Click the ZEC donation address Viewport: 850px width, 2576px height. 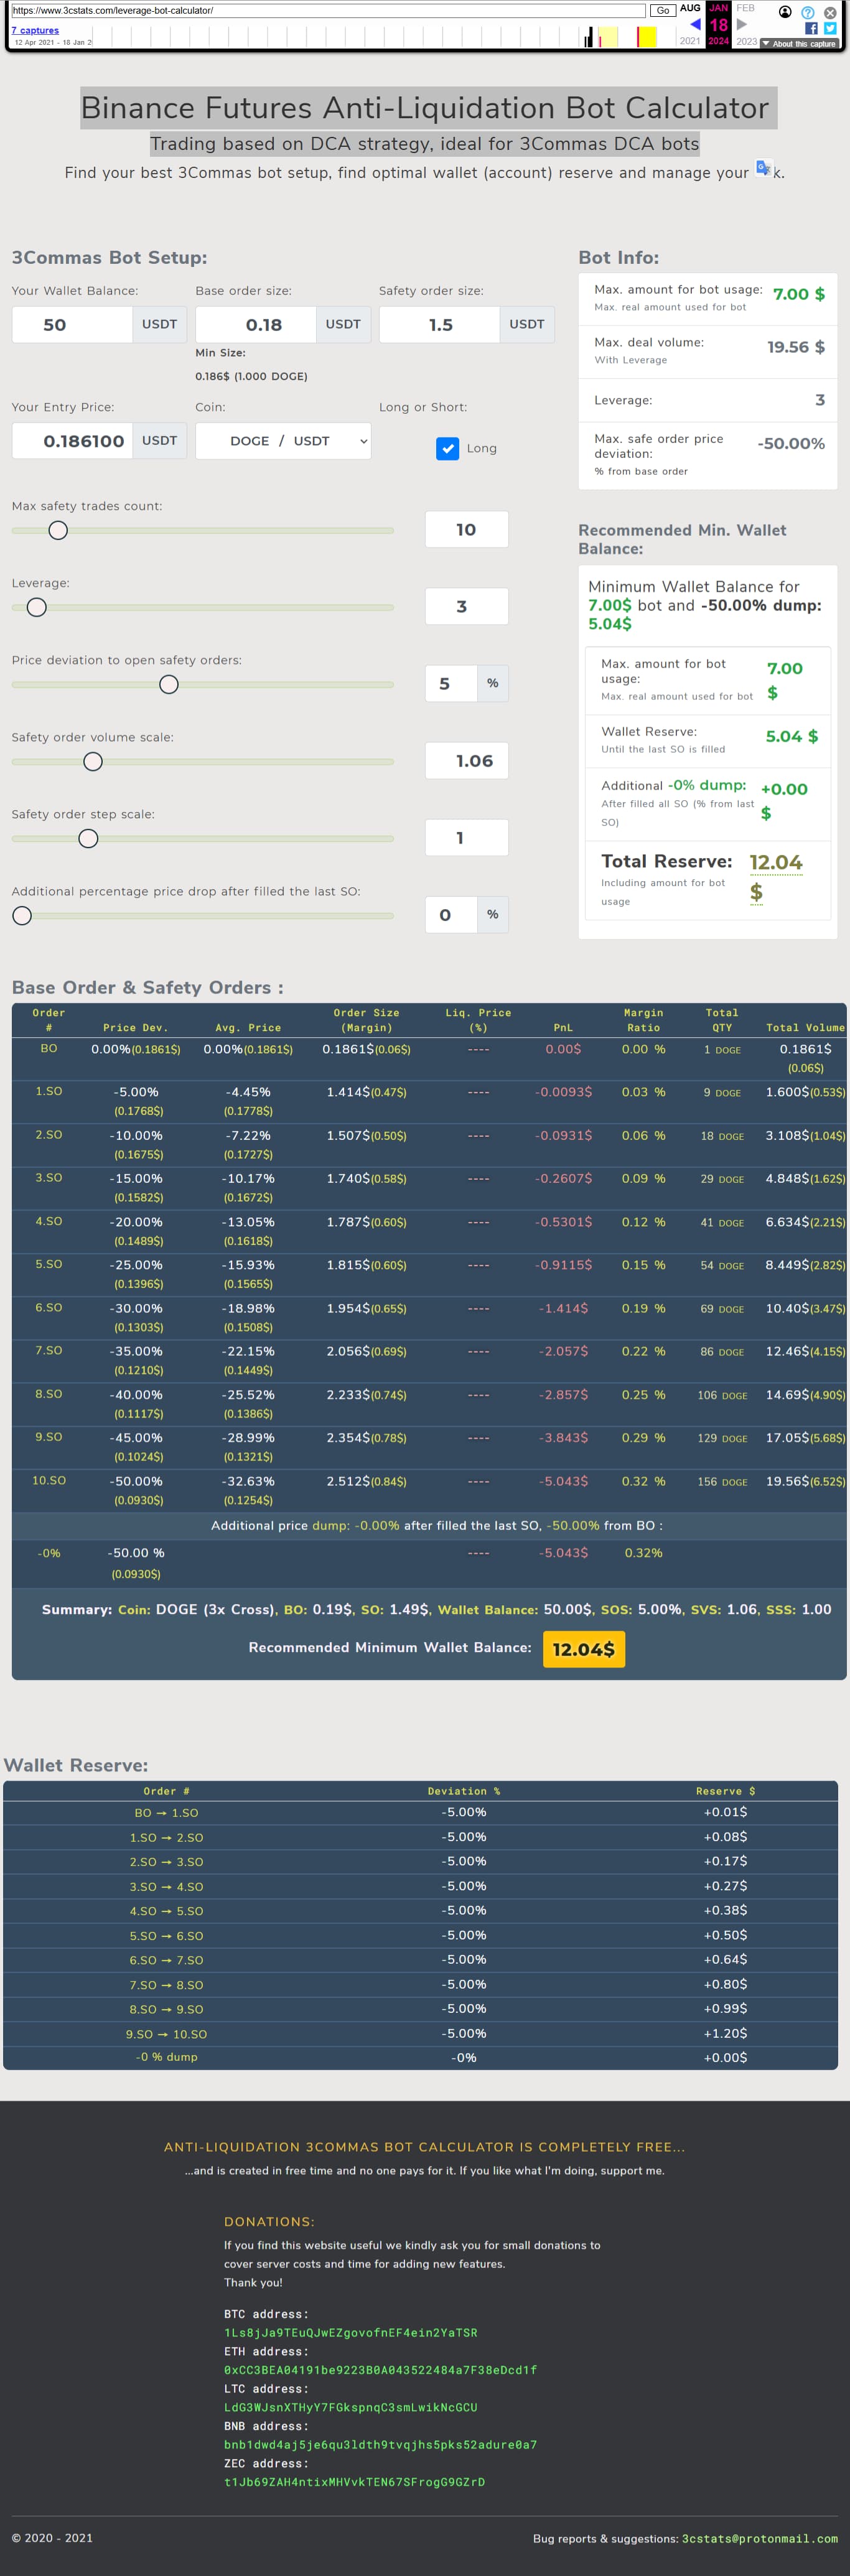(354, 2482)
